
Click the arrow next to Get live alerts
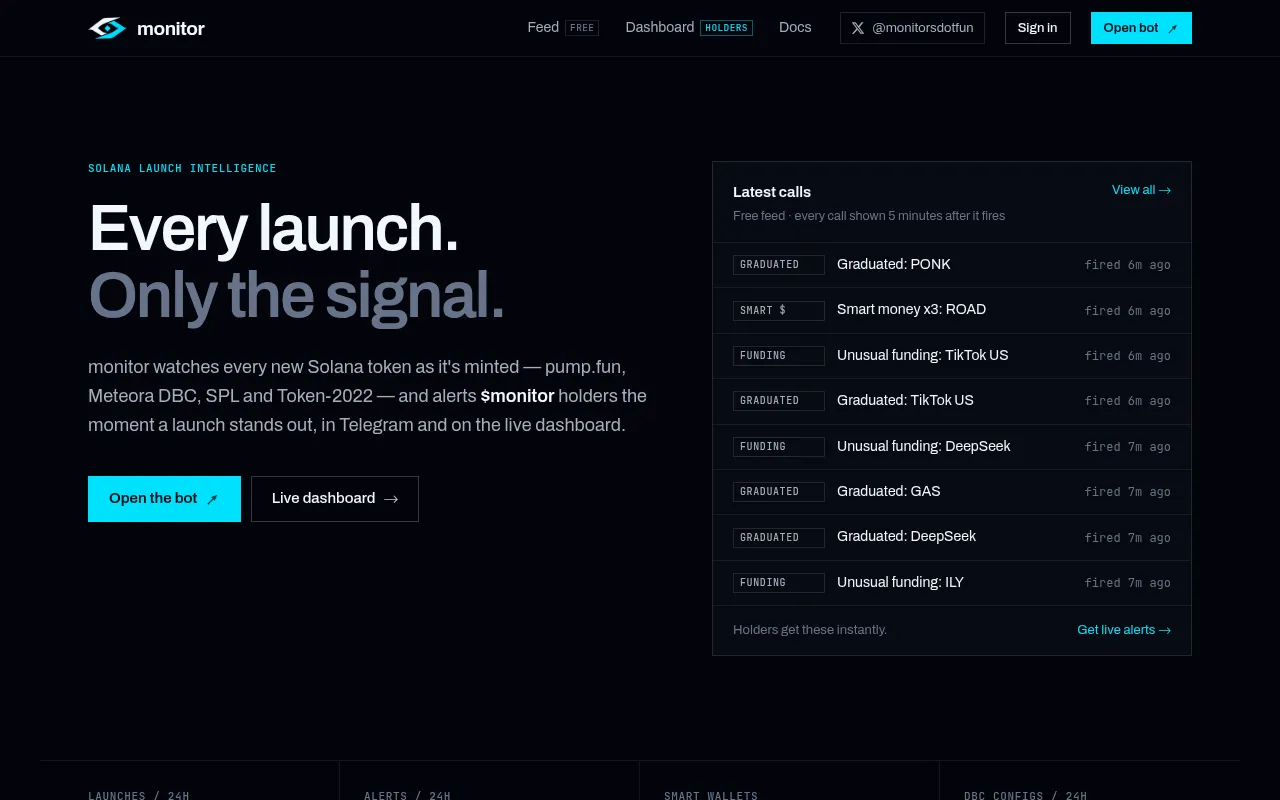1165,630
